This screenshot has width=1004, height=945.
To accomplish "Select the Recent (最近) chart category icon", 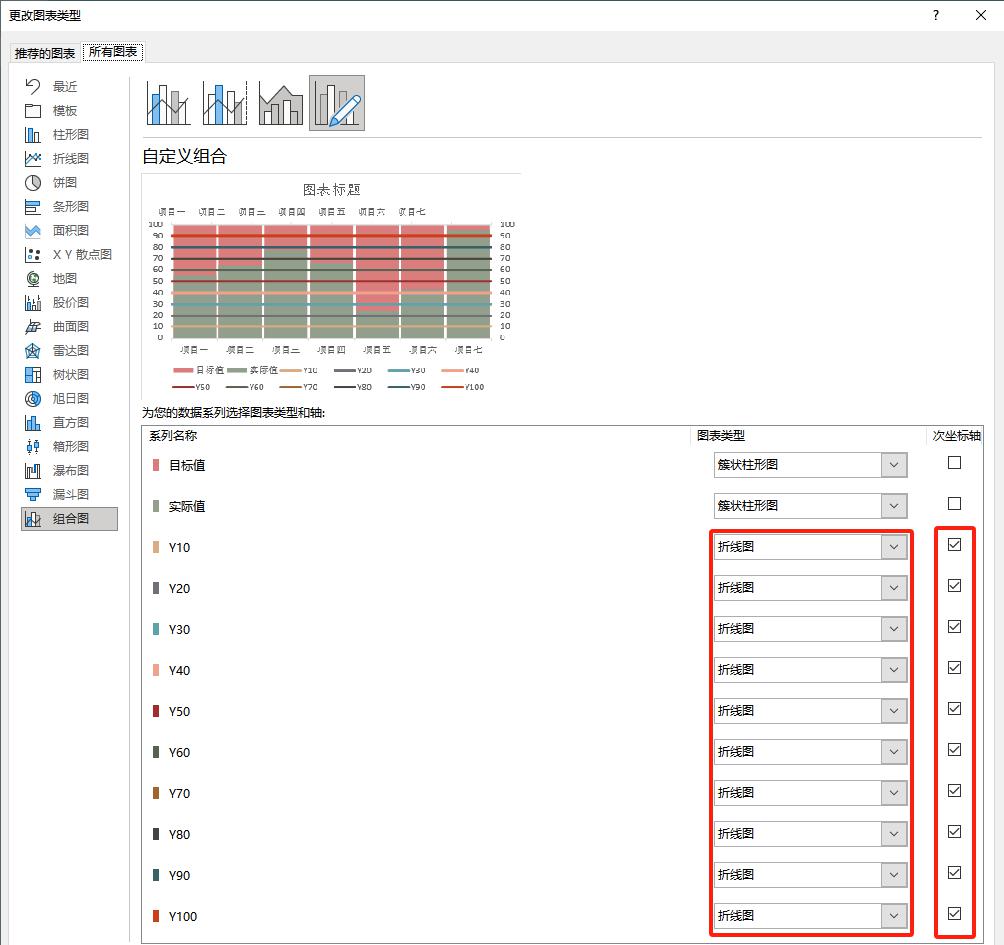I will [x=33, y=86].
